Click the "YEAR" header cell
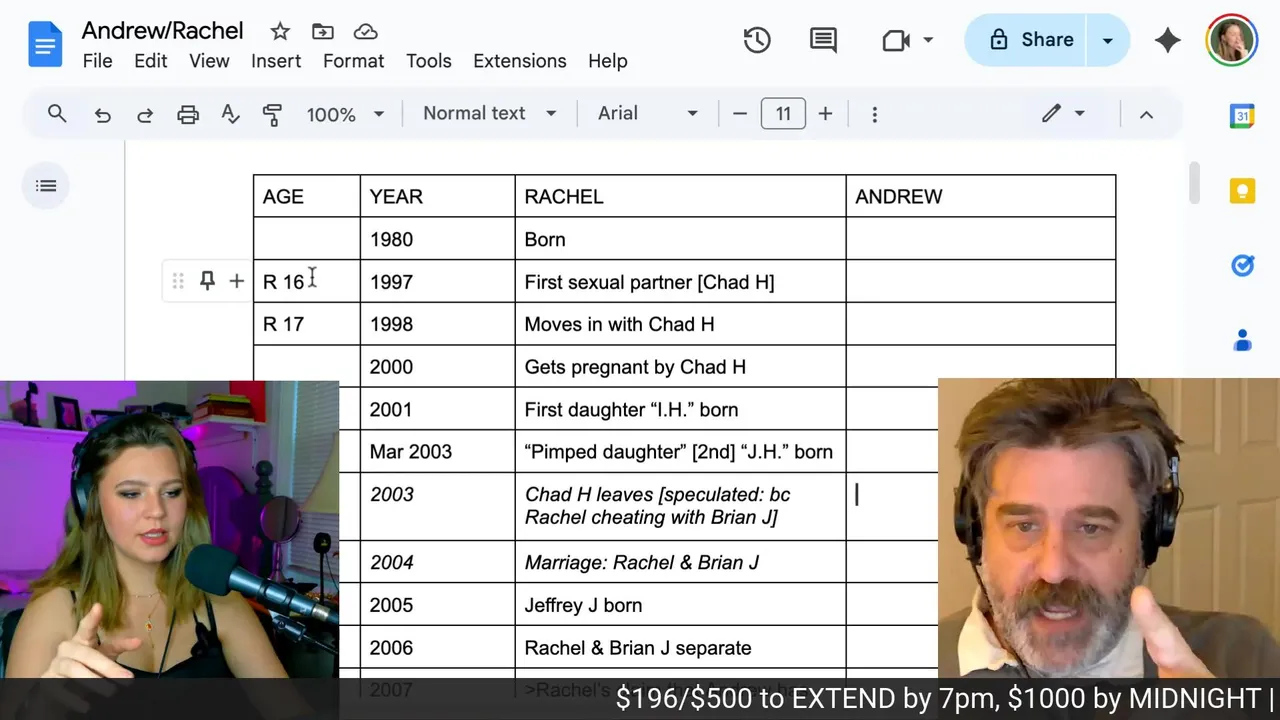The width and height of the screenshot is (1280, 720). pos(437,197)
